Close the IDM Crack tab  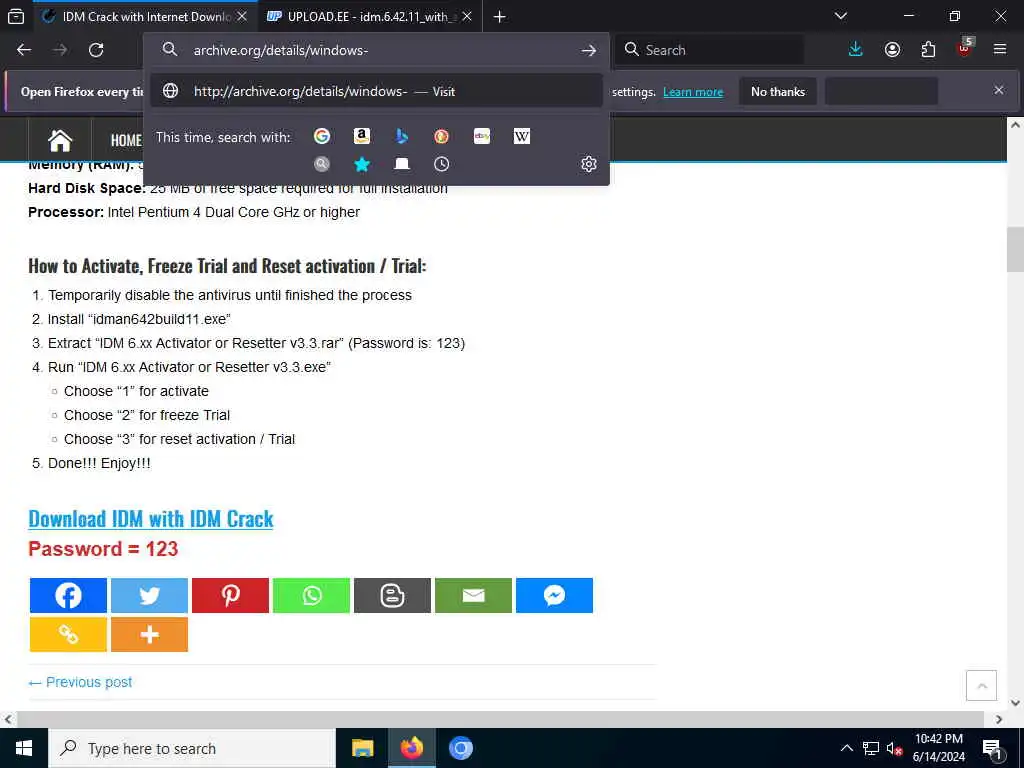[x=242, y=17]
